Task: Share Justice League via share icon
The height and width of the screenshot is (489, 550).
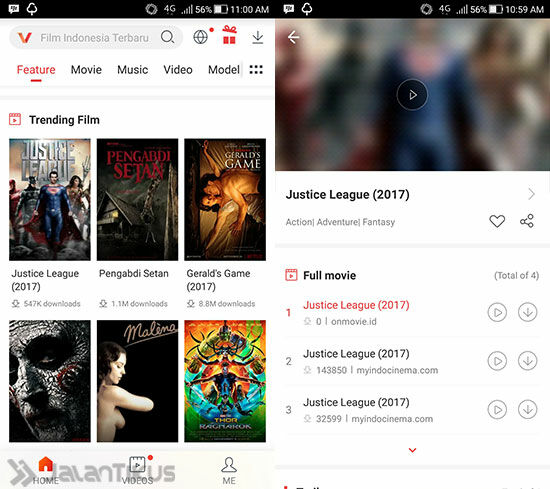Action: coord(527,221)
